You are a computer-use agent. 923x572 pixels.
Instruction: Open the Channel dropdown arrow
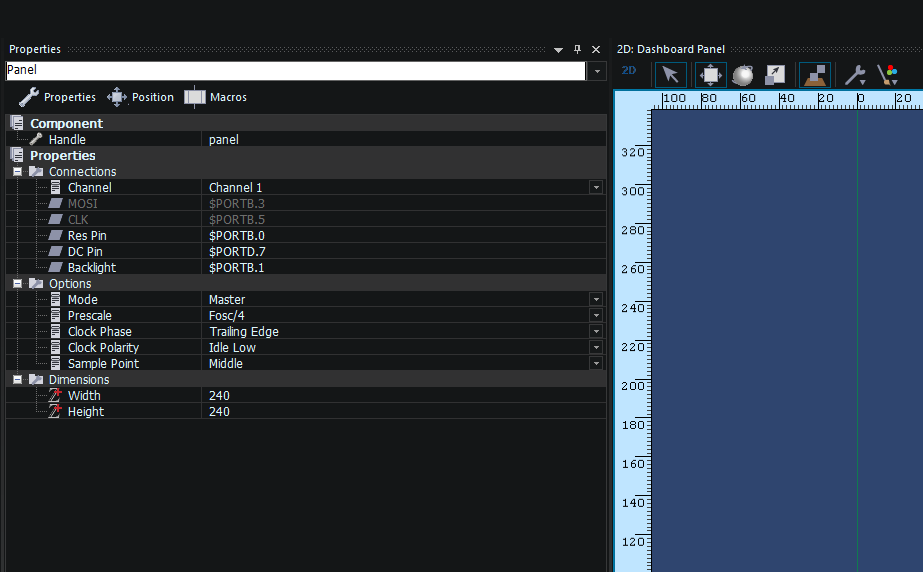tap(596, 188)
